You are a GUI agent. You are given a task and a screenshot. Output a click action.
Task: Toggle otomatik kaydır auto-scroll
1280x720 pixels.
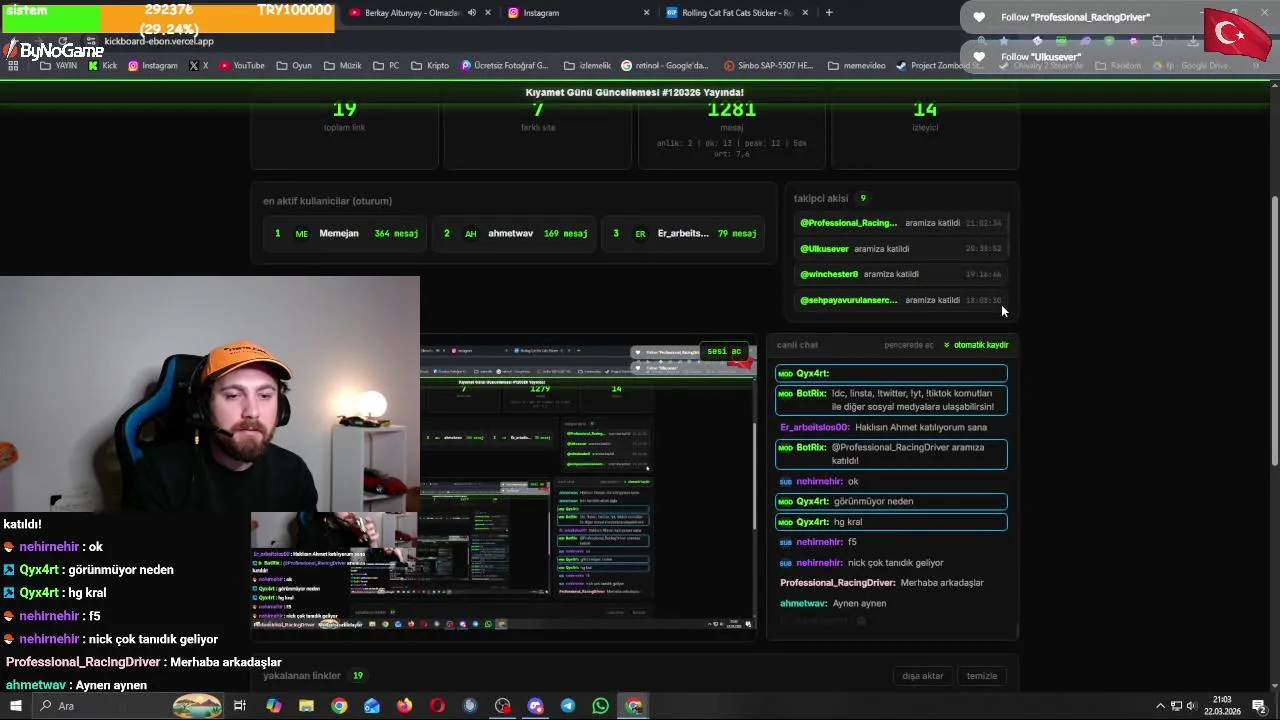click(x=976, y=345)
